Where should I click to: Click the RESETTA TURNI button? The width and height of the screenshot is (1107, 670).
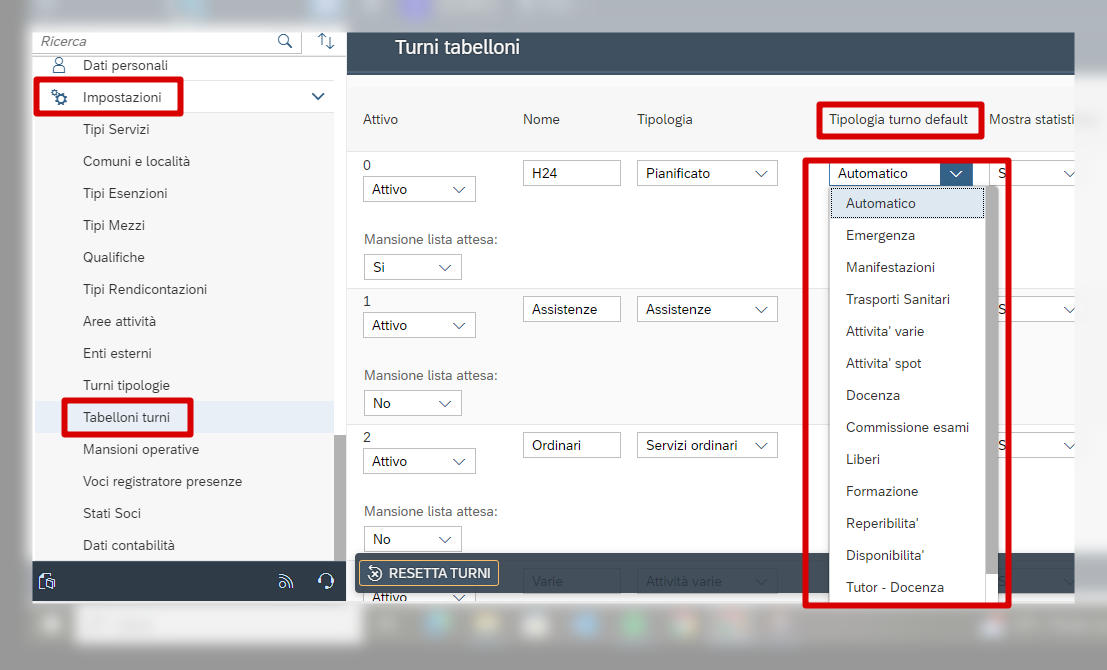(428, 573)
